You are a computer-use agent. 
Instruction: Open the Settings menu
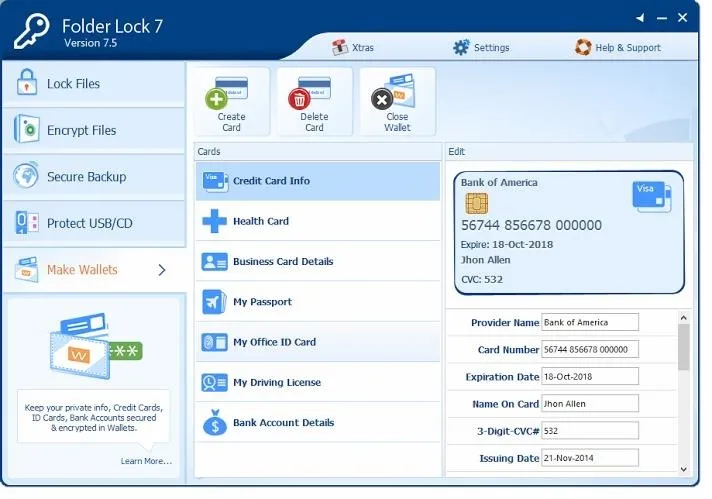[x=481, y=47]
